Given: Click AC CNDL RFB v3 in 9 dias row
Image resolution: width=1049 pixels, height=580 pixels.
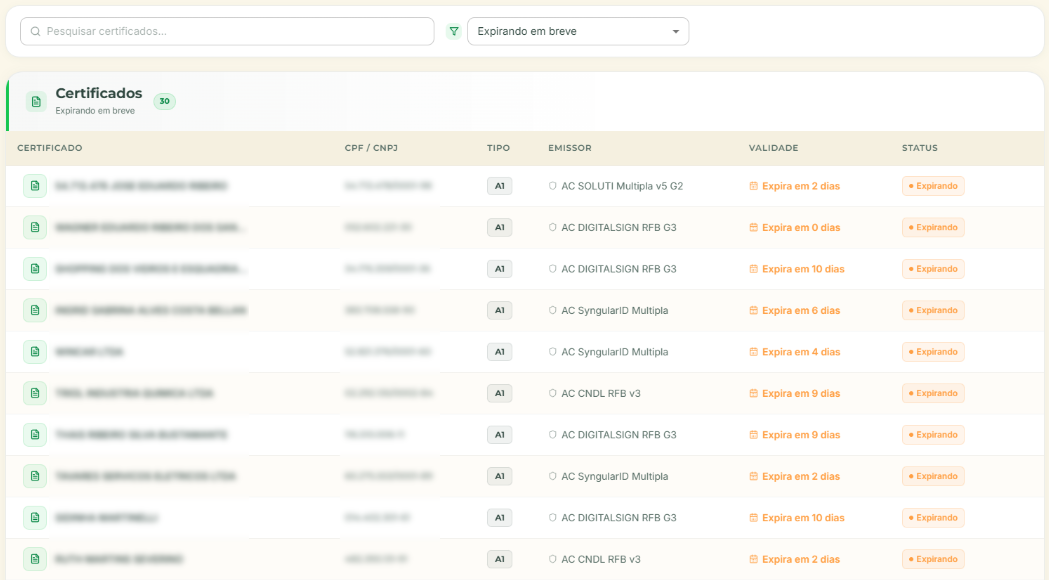Looking at the screenshot, I should click(x=601, y=393).
